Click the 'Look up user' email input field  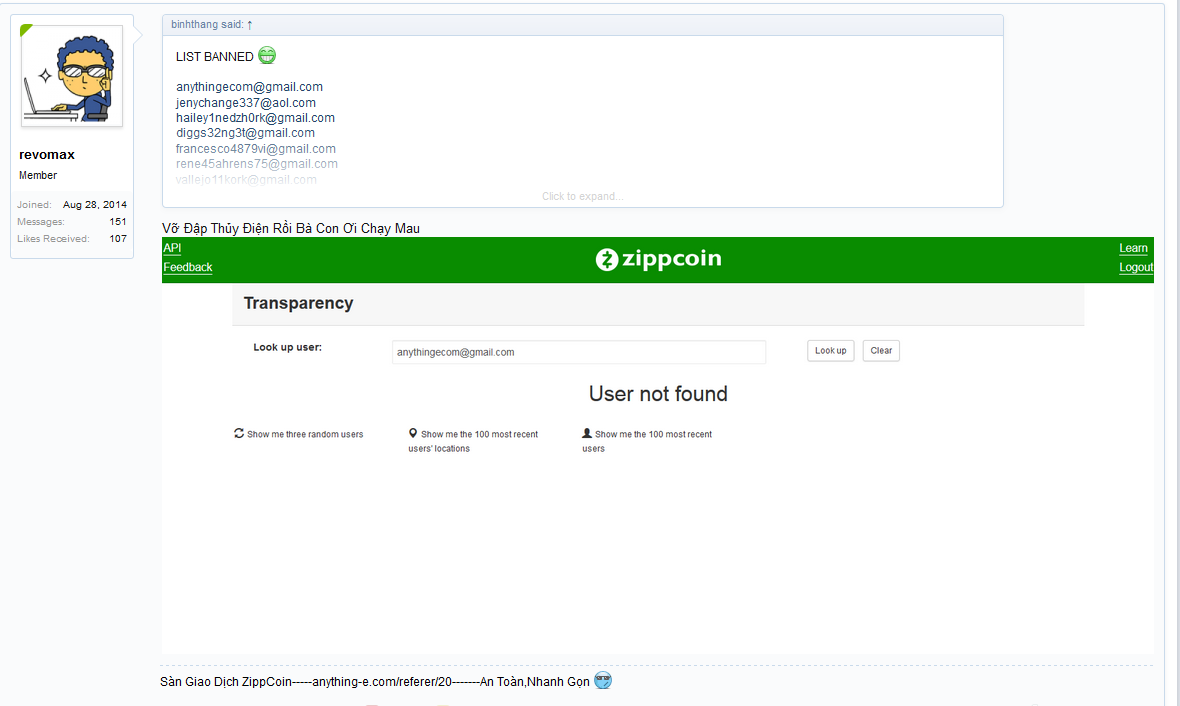coord(579,352)
